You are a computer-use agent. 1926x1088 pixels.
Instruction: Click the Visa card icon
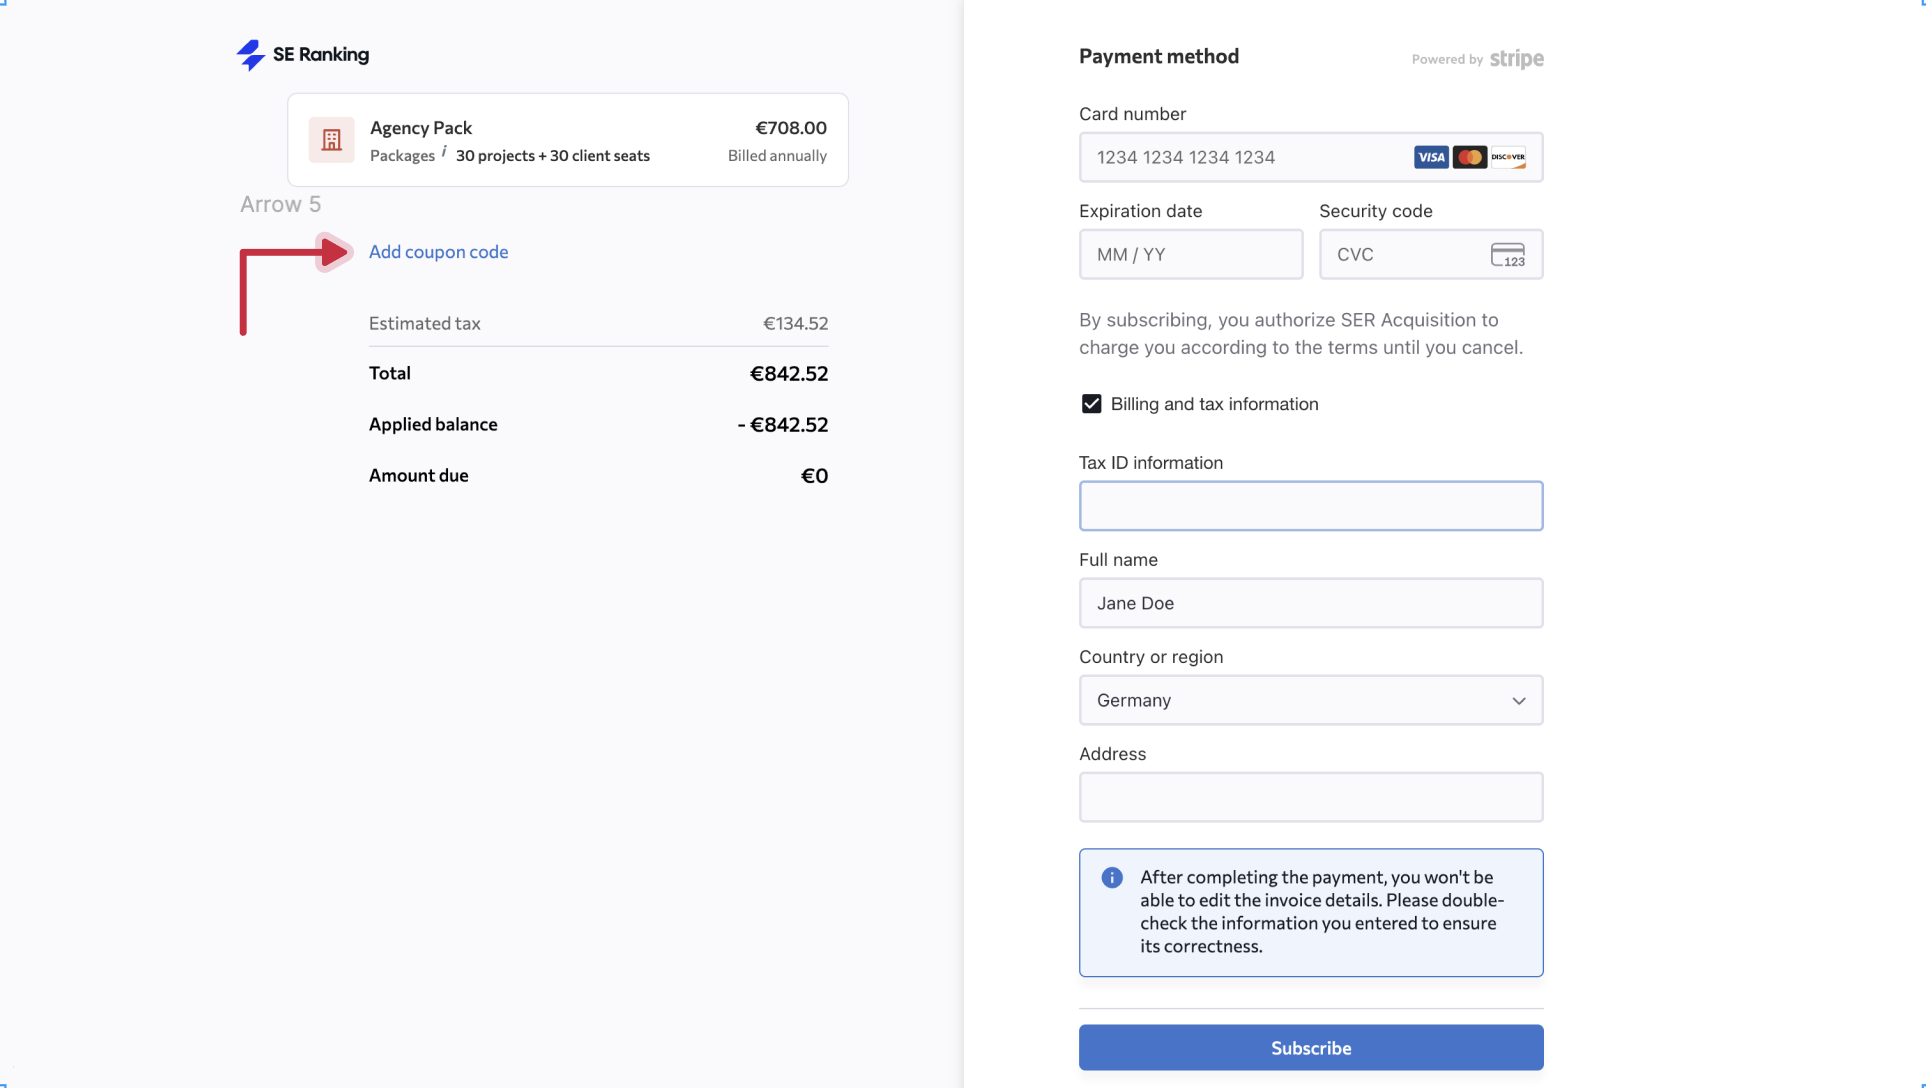(x=1431, y=157)
